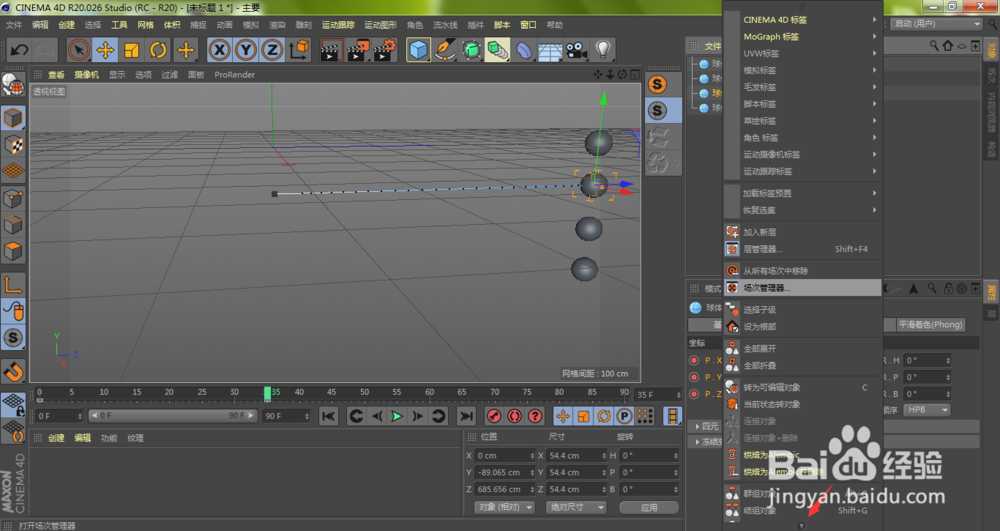Jump to end of timeline
This screenshot has height=531, width=1000.
click(x=466, y=416)
